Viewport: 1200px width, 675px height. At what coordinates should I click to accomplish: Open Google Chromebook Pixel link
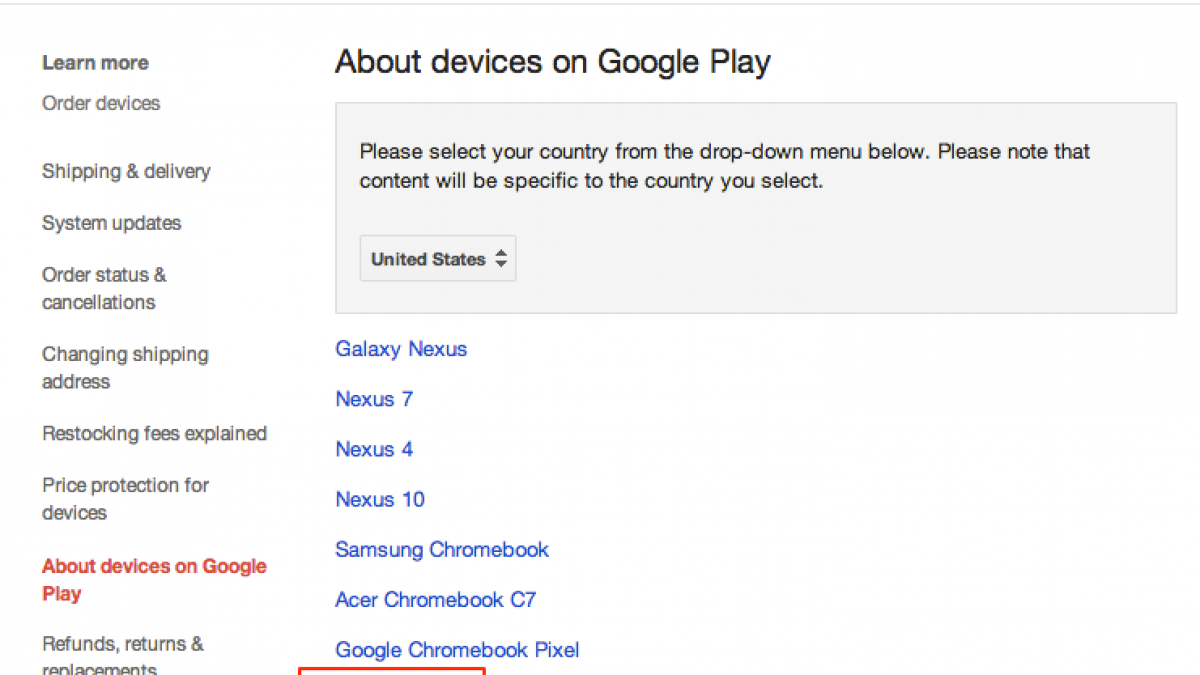tap(457, 650)
